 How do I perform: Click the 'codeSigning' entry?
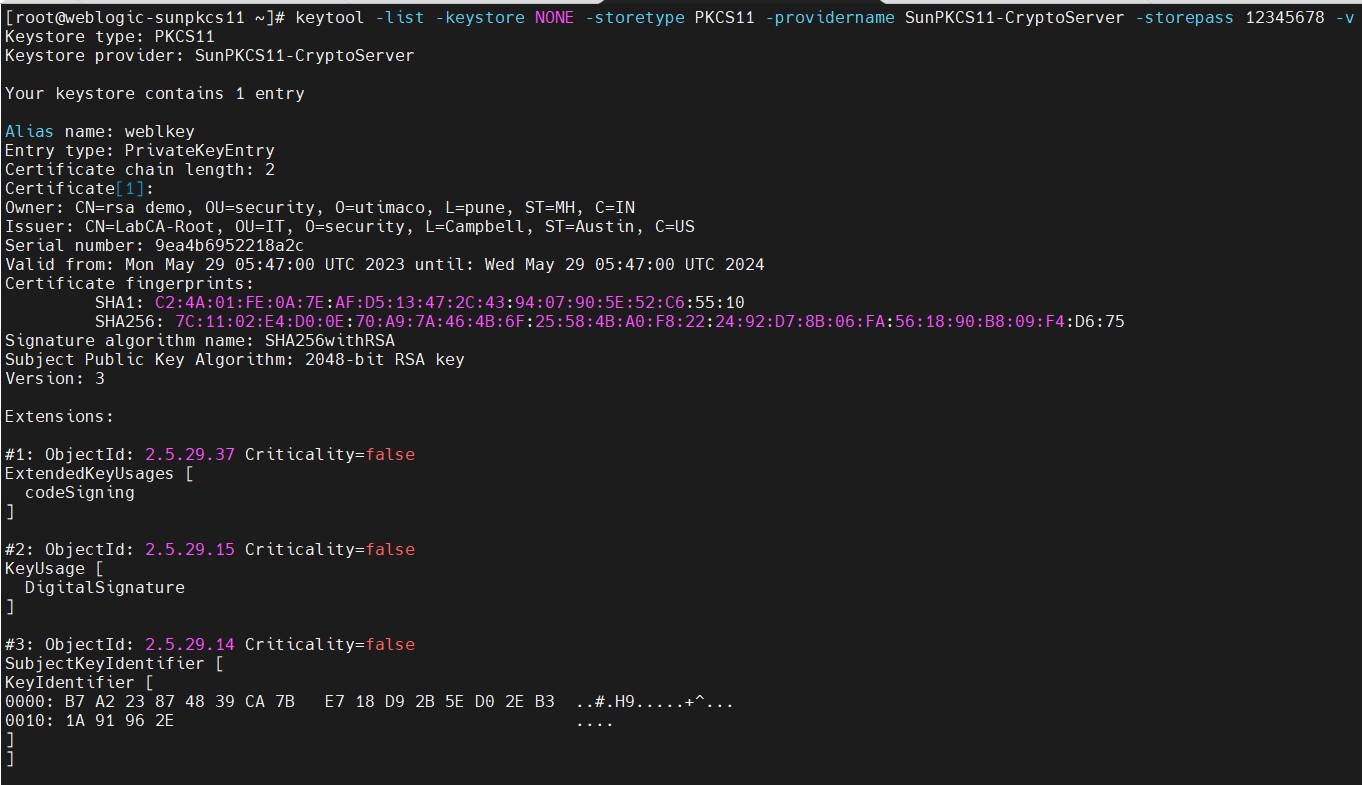pyautogui.click(x=80, y=492)
